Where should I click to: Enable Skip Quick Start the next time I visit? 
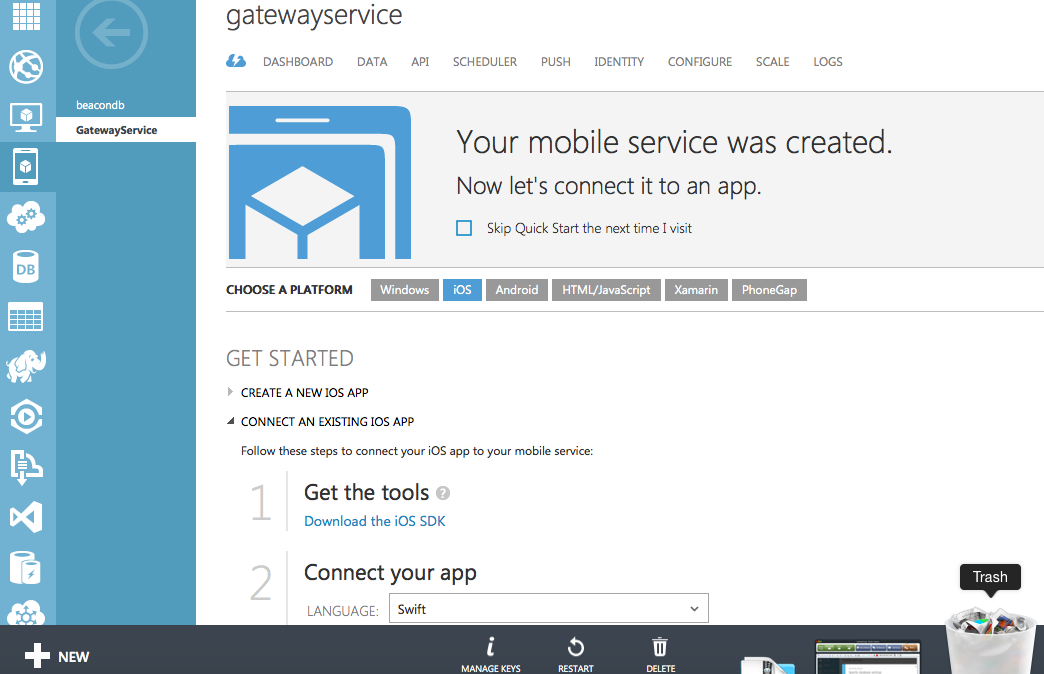pyautogui.click(x=464, y=228)
